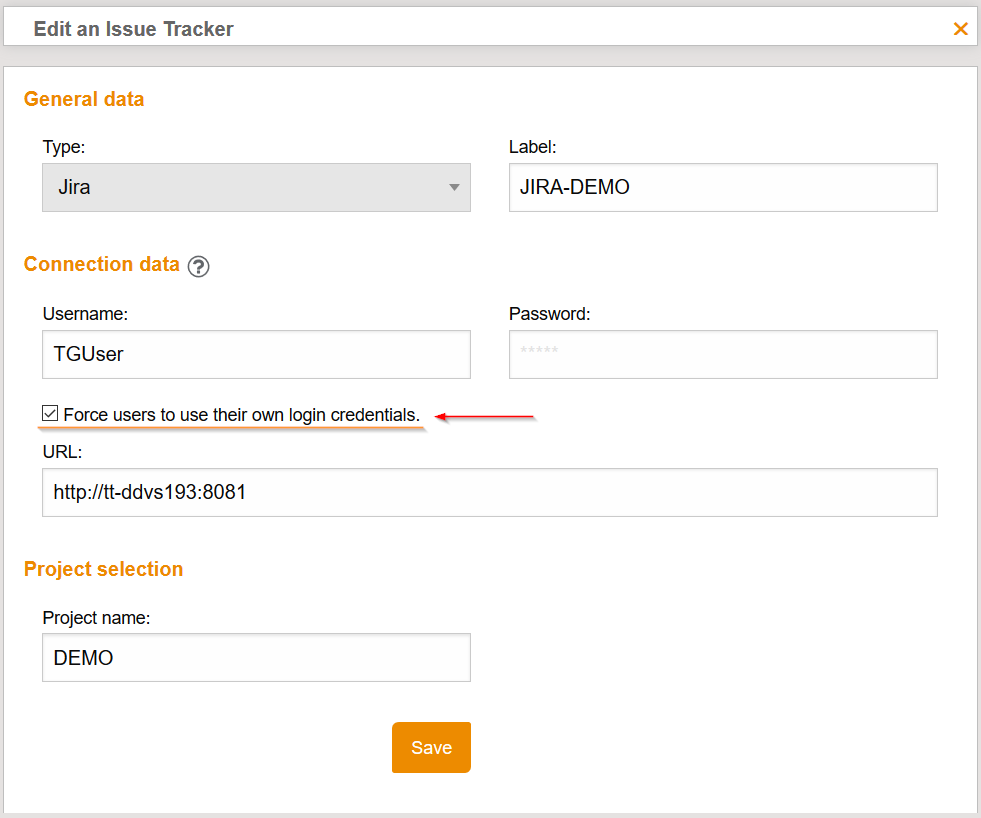This screenshot has width=981, height=818.
Task: Click the 'Force users to use their own login credentials' text
Action: pyautogui.click(x=241, y=414)
